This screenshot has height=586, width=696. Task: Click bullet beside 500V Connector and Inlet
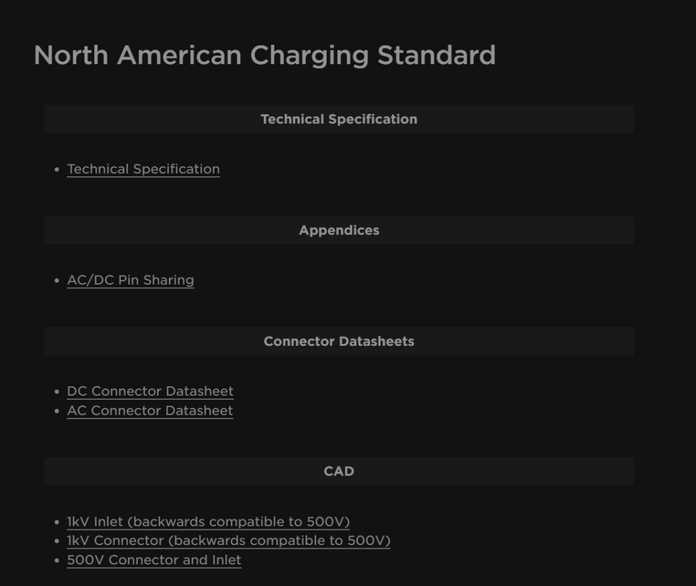[56, 560]
